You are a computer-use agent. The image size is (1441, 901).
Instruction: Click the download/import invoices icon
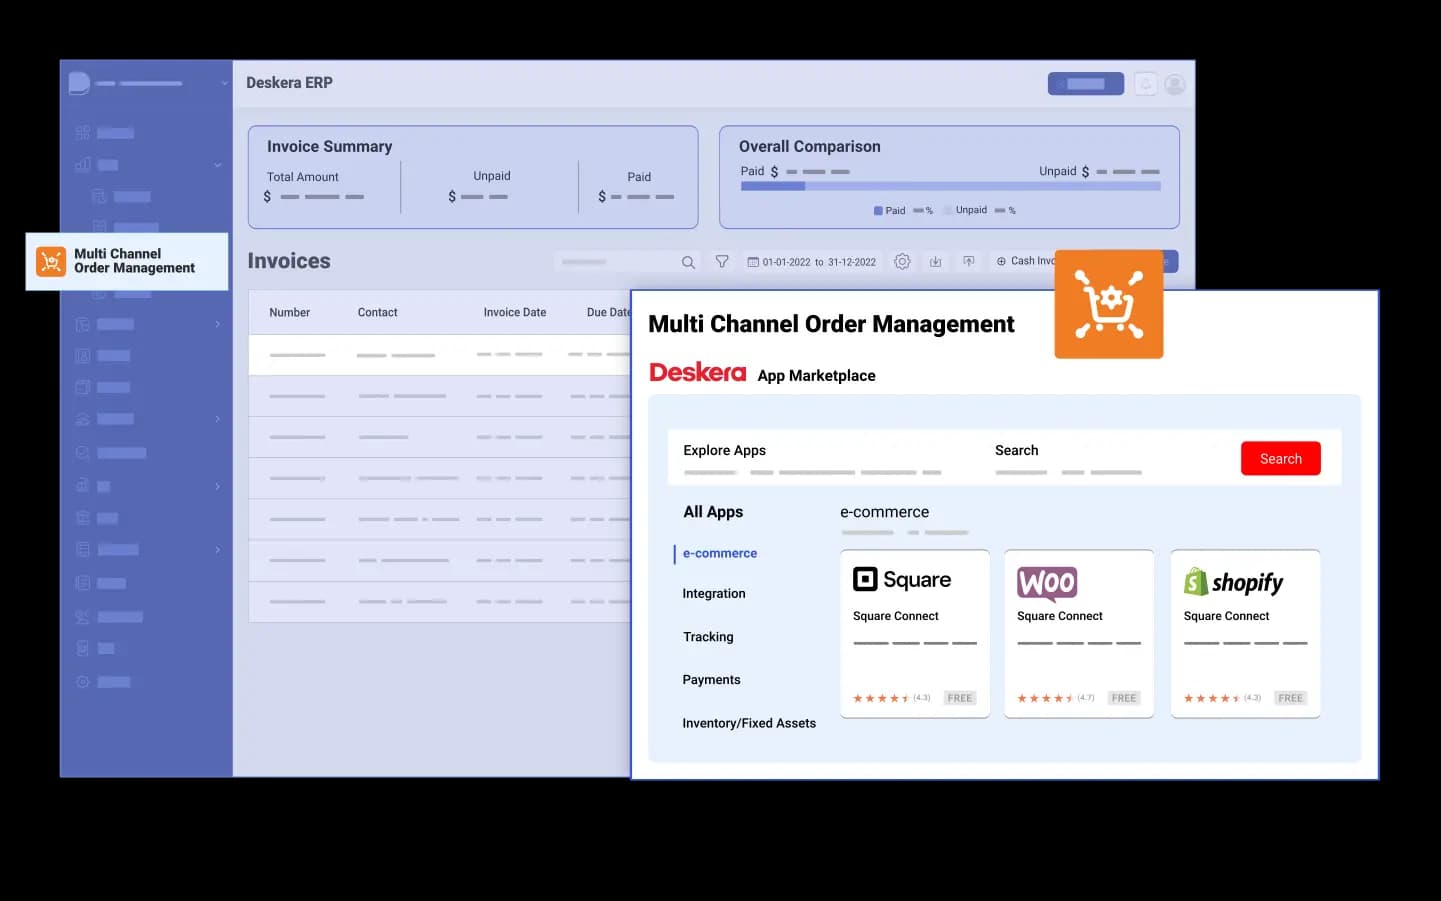pos(936,262)
